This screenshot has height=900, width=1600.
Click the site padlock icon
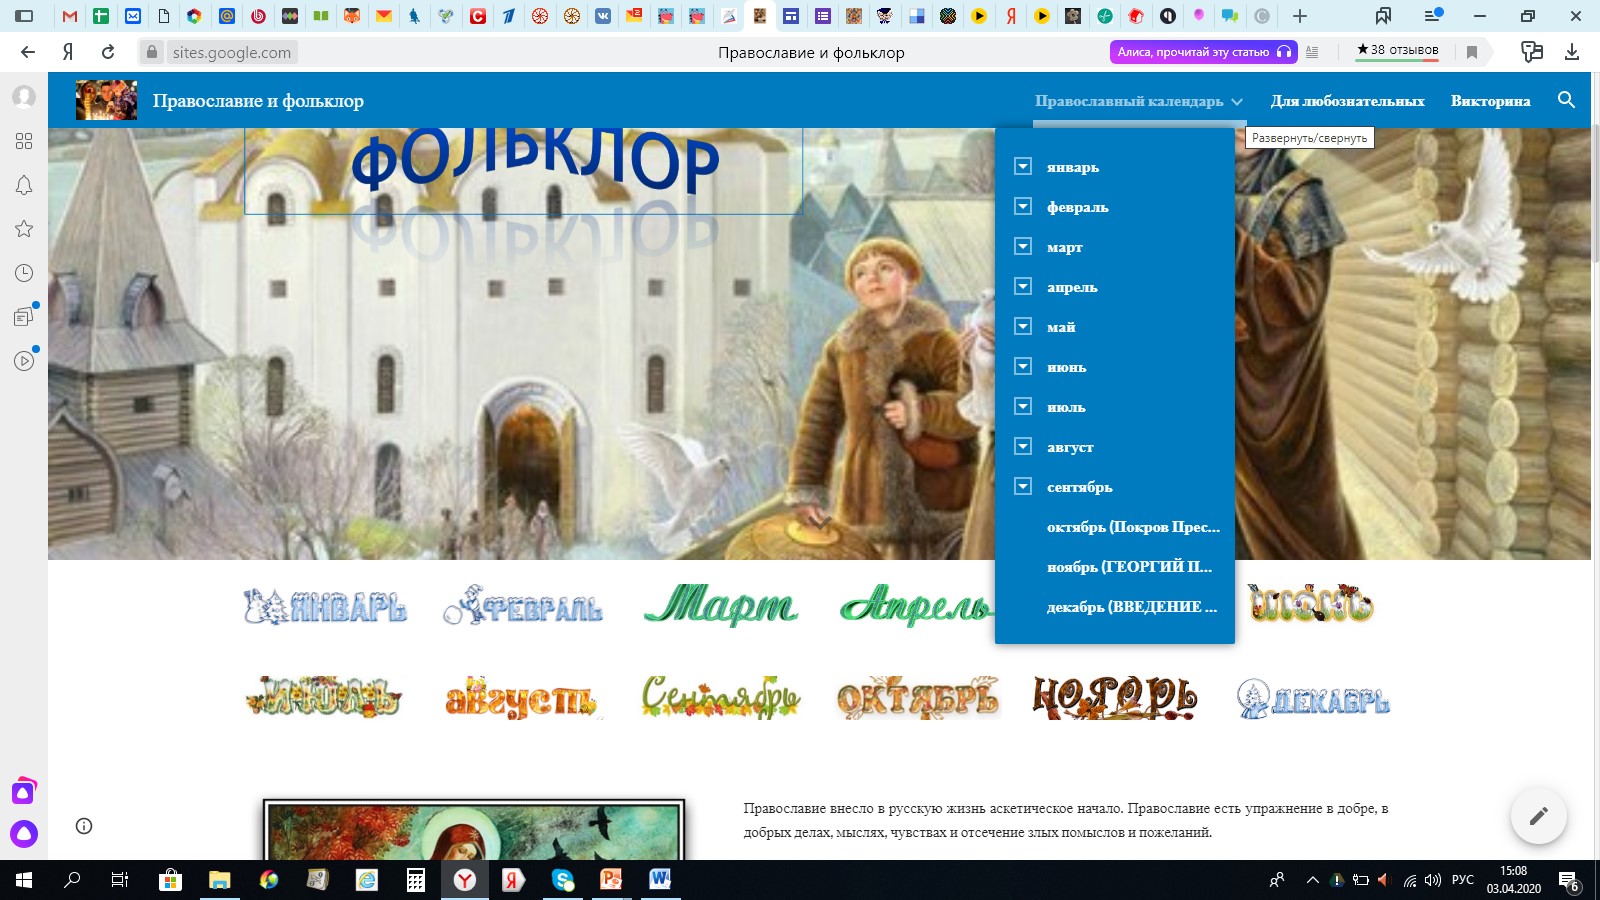pyautogui.click(x=152, y=52)
